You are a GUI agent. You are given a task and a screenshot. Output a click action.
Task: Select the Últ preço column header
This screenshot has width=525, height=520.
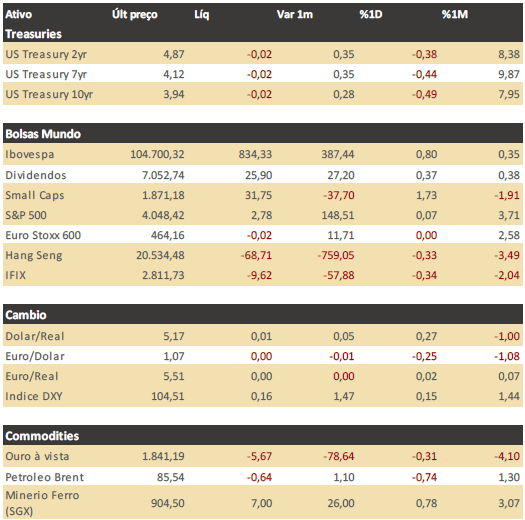(135, 14)
